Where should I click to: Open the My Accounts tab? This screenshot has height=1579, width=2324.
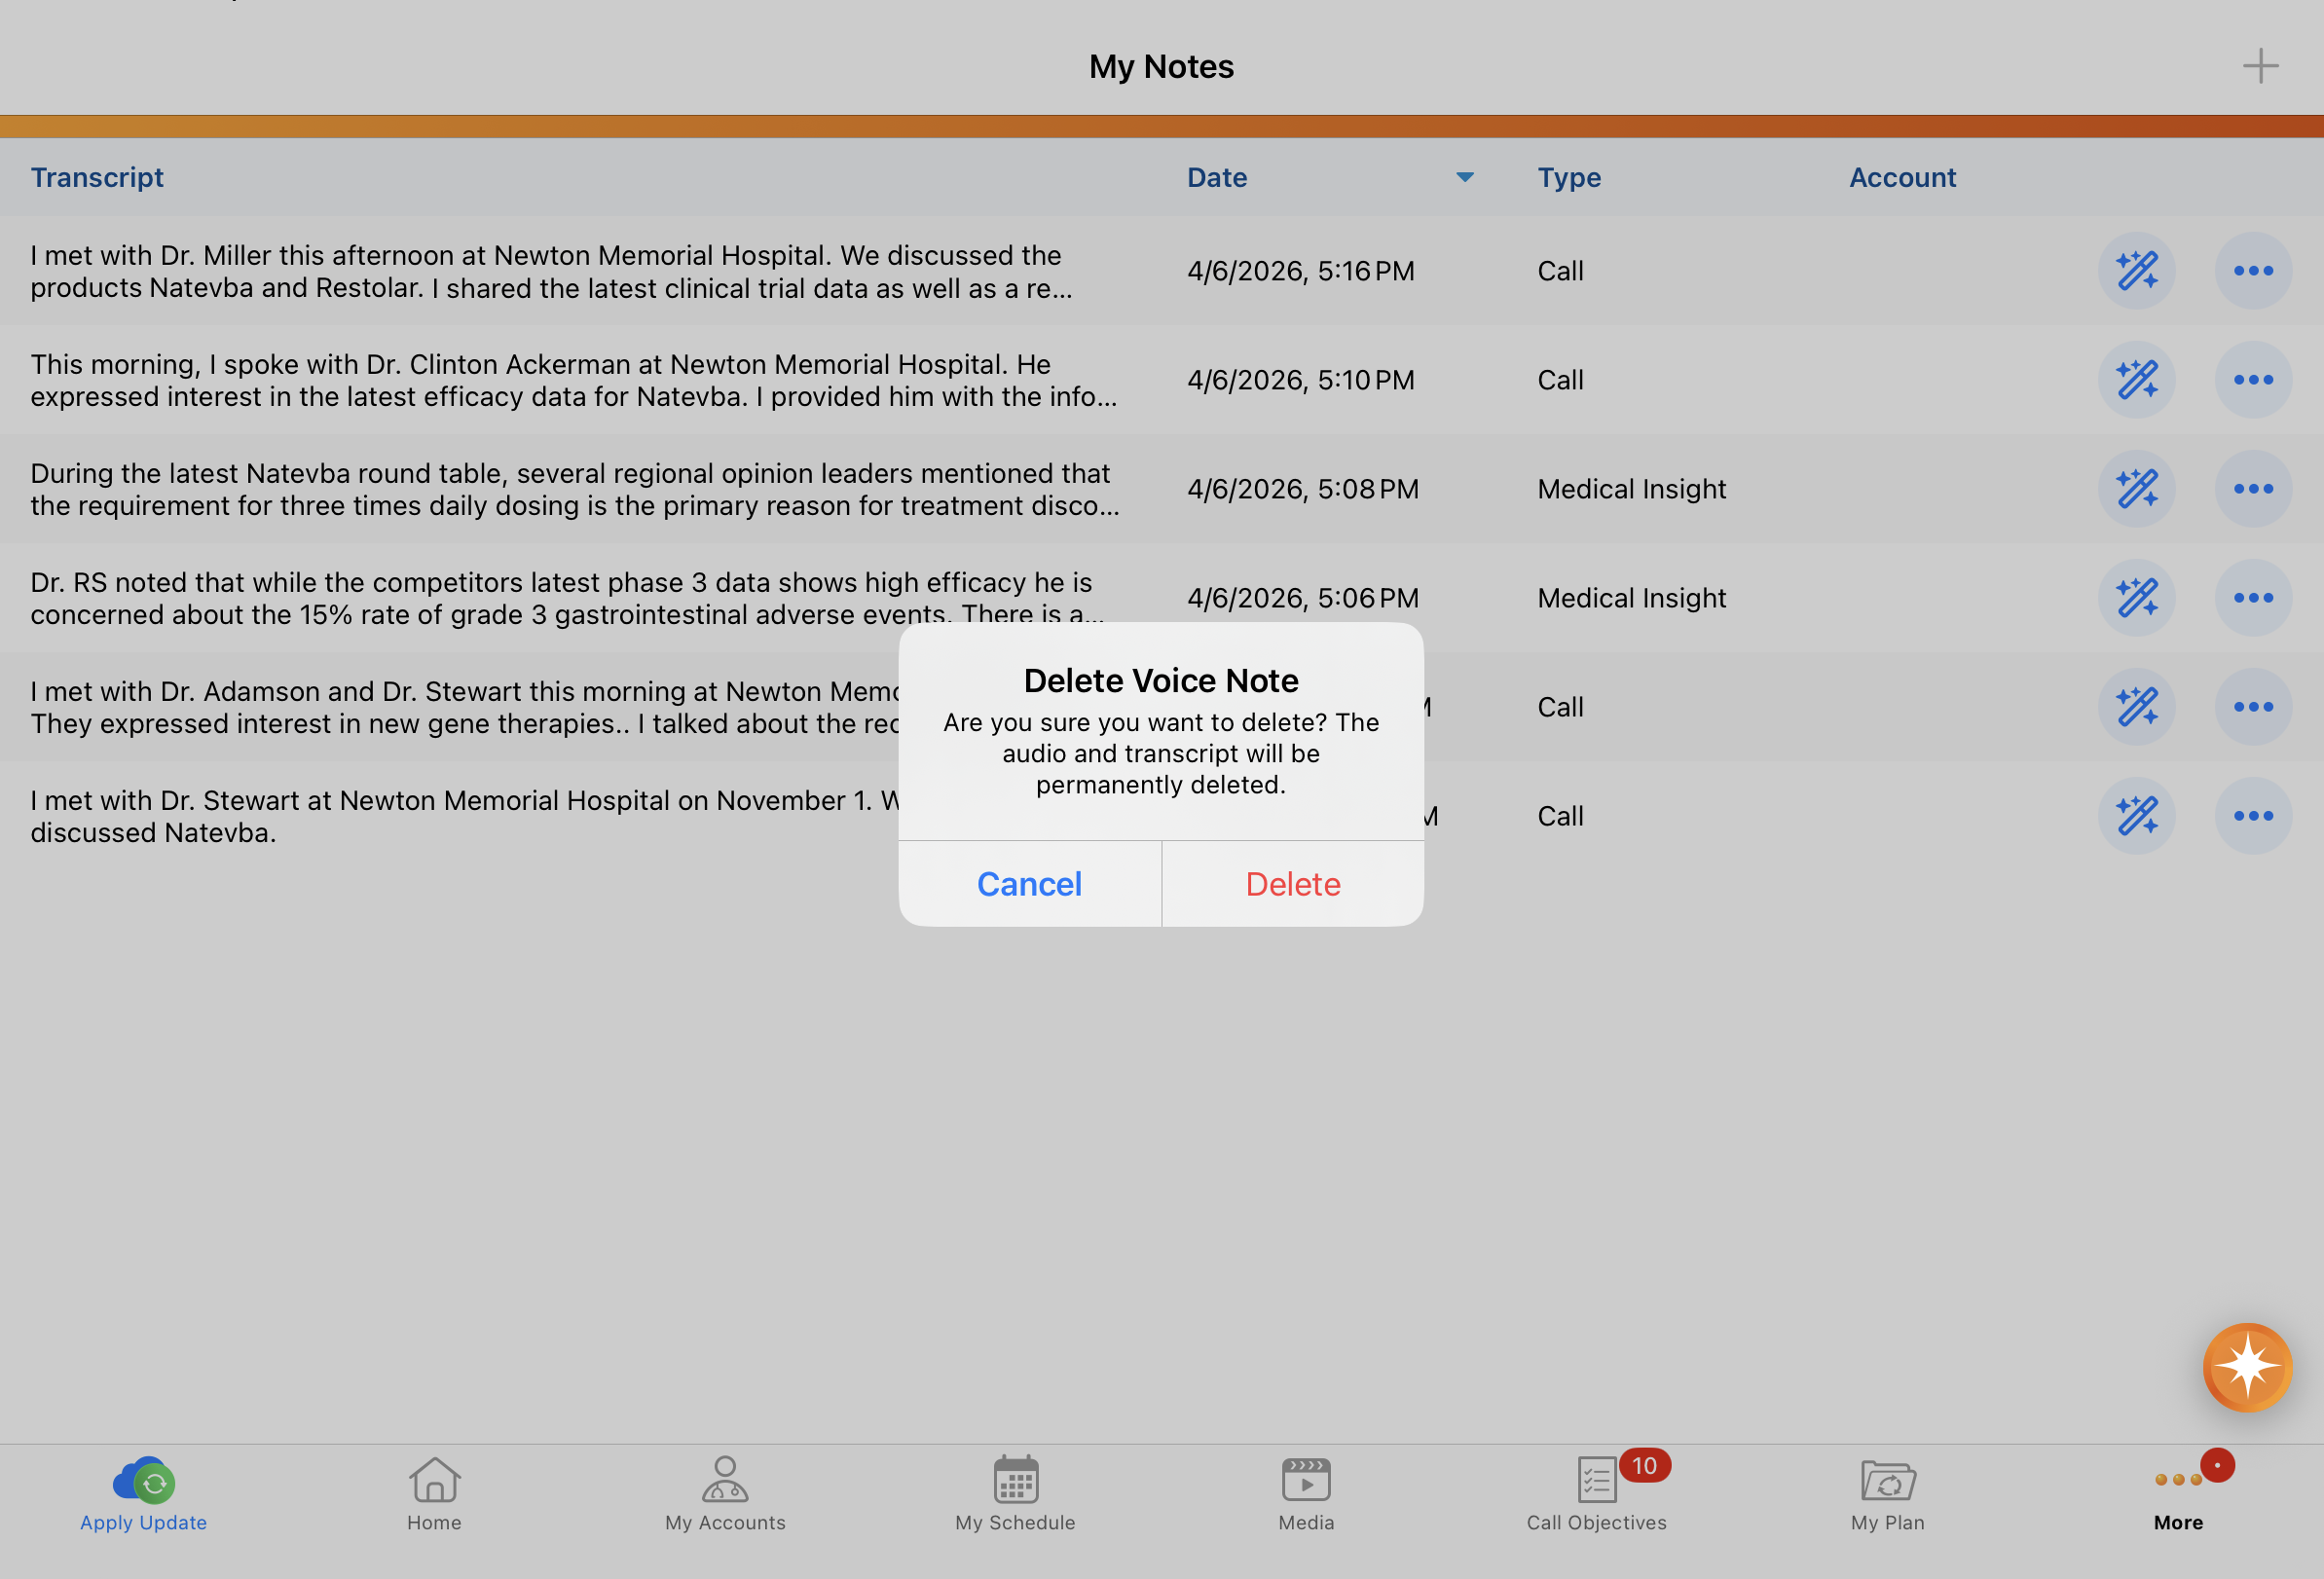725,1493
